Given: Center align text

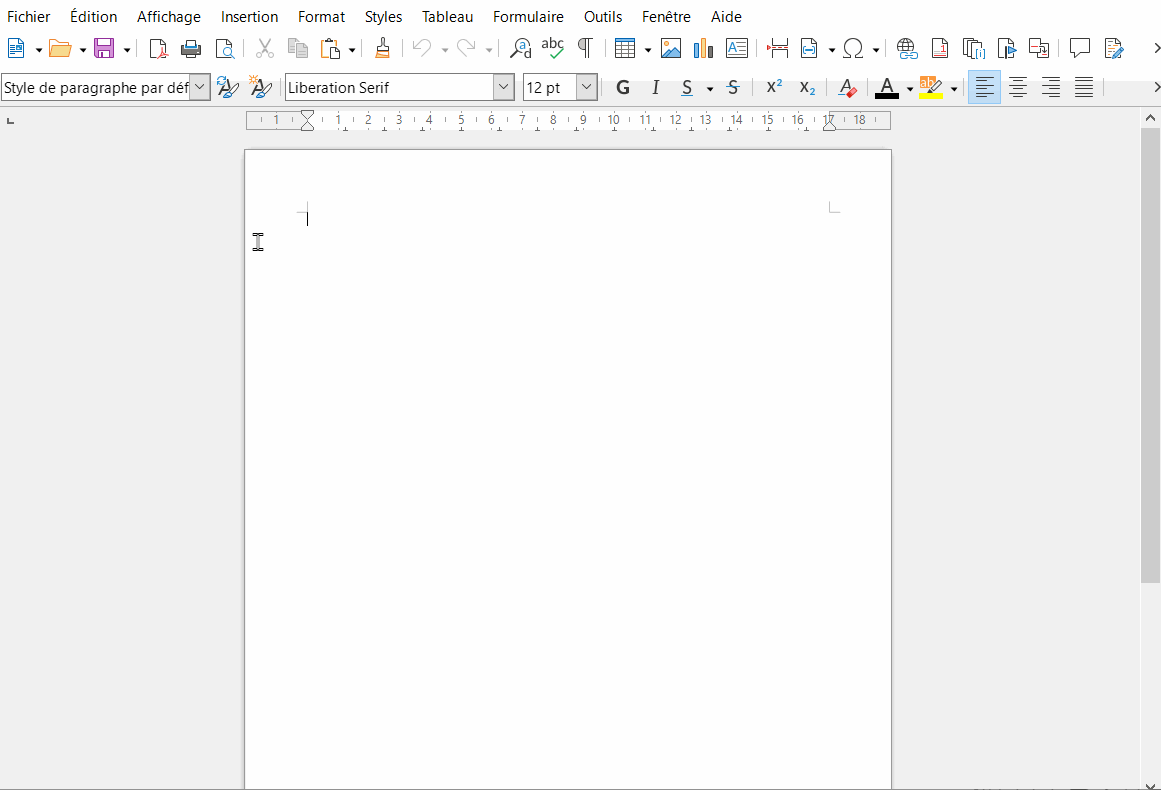Looking at the screenshot, I should (x=1018, y=88).
